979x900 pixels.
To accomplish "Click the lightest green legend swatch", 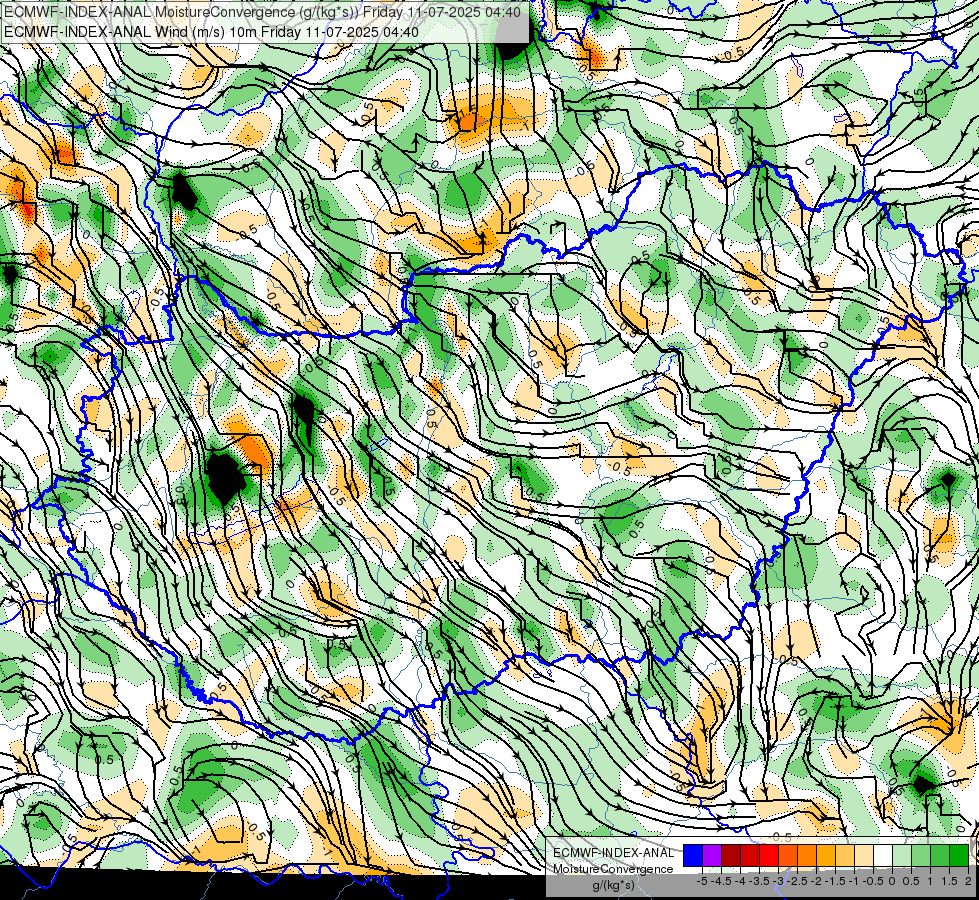I will (x=902, y=856).
